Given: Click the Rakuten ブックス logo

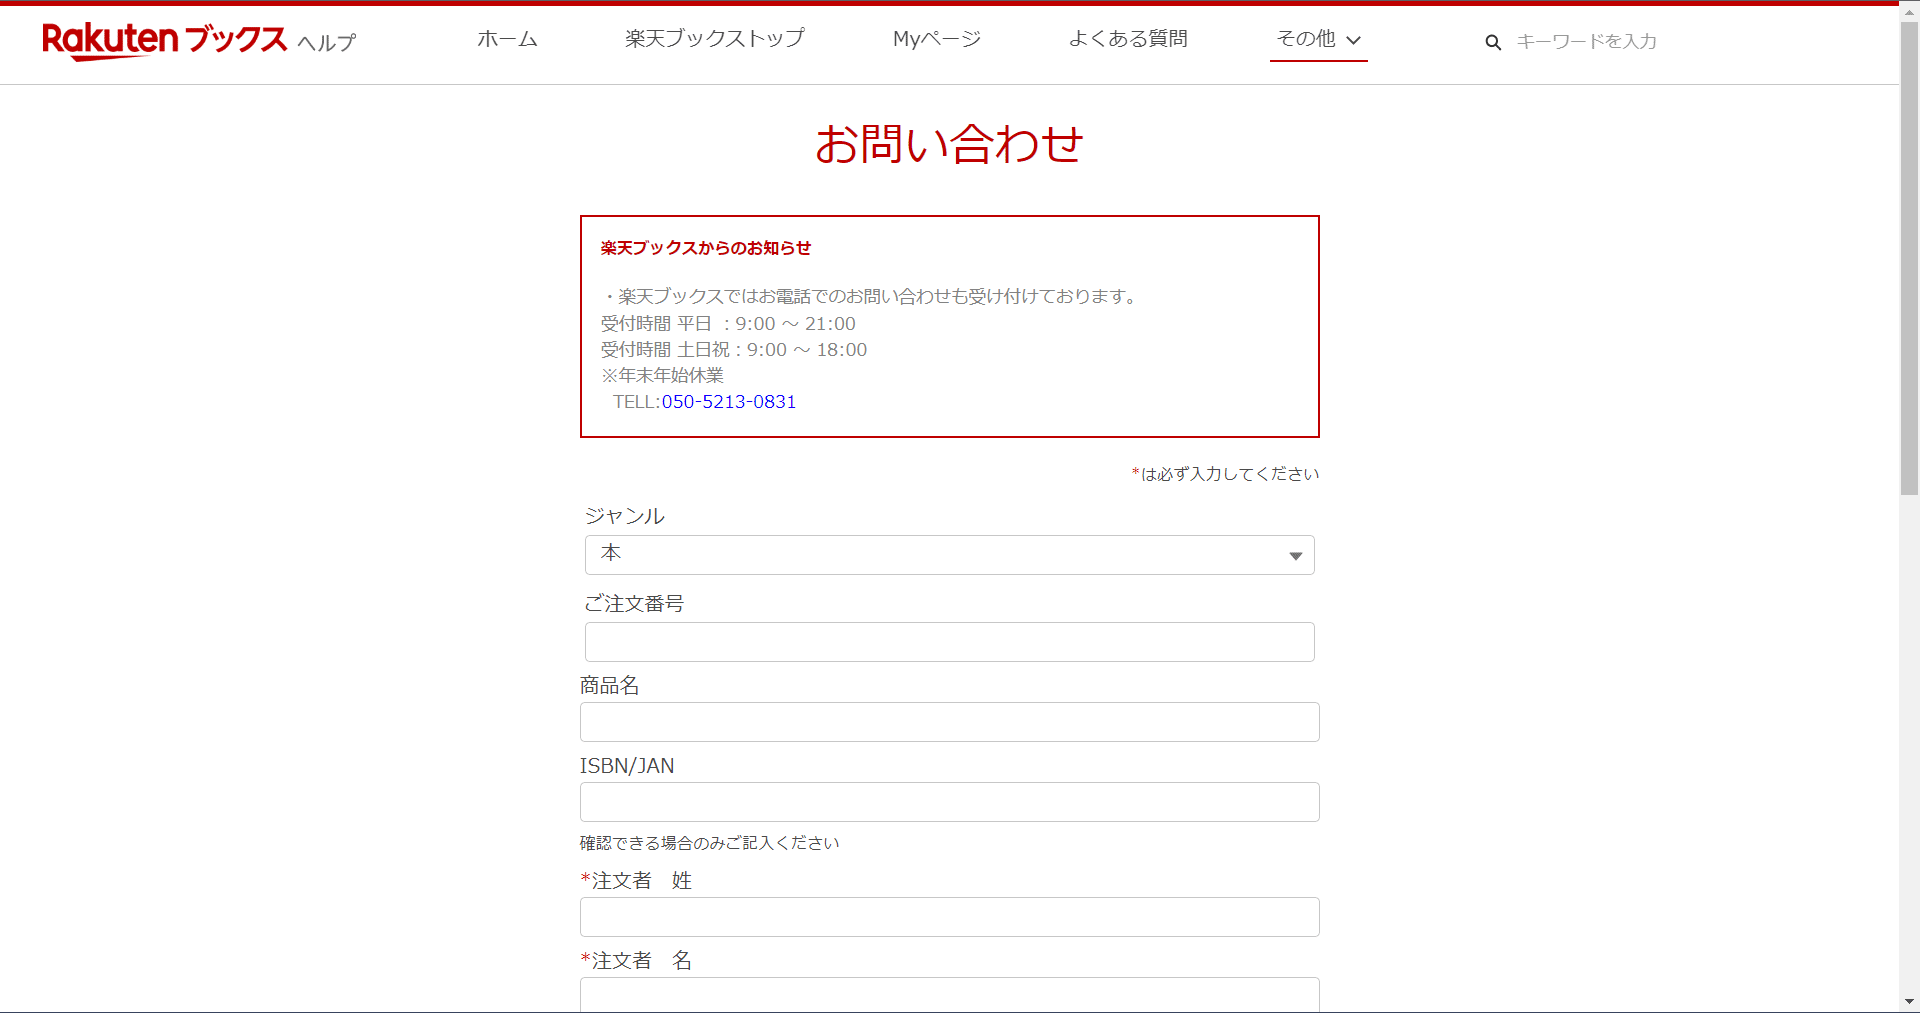Looking at the screenshot, I should pyautogui.click(x=163, y=40).
